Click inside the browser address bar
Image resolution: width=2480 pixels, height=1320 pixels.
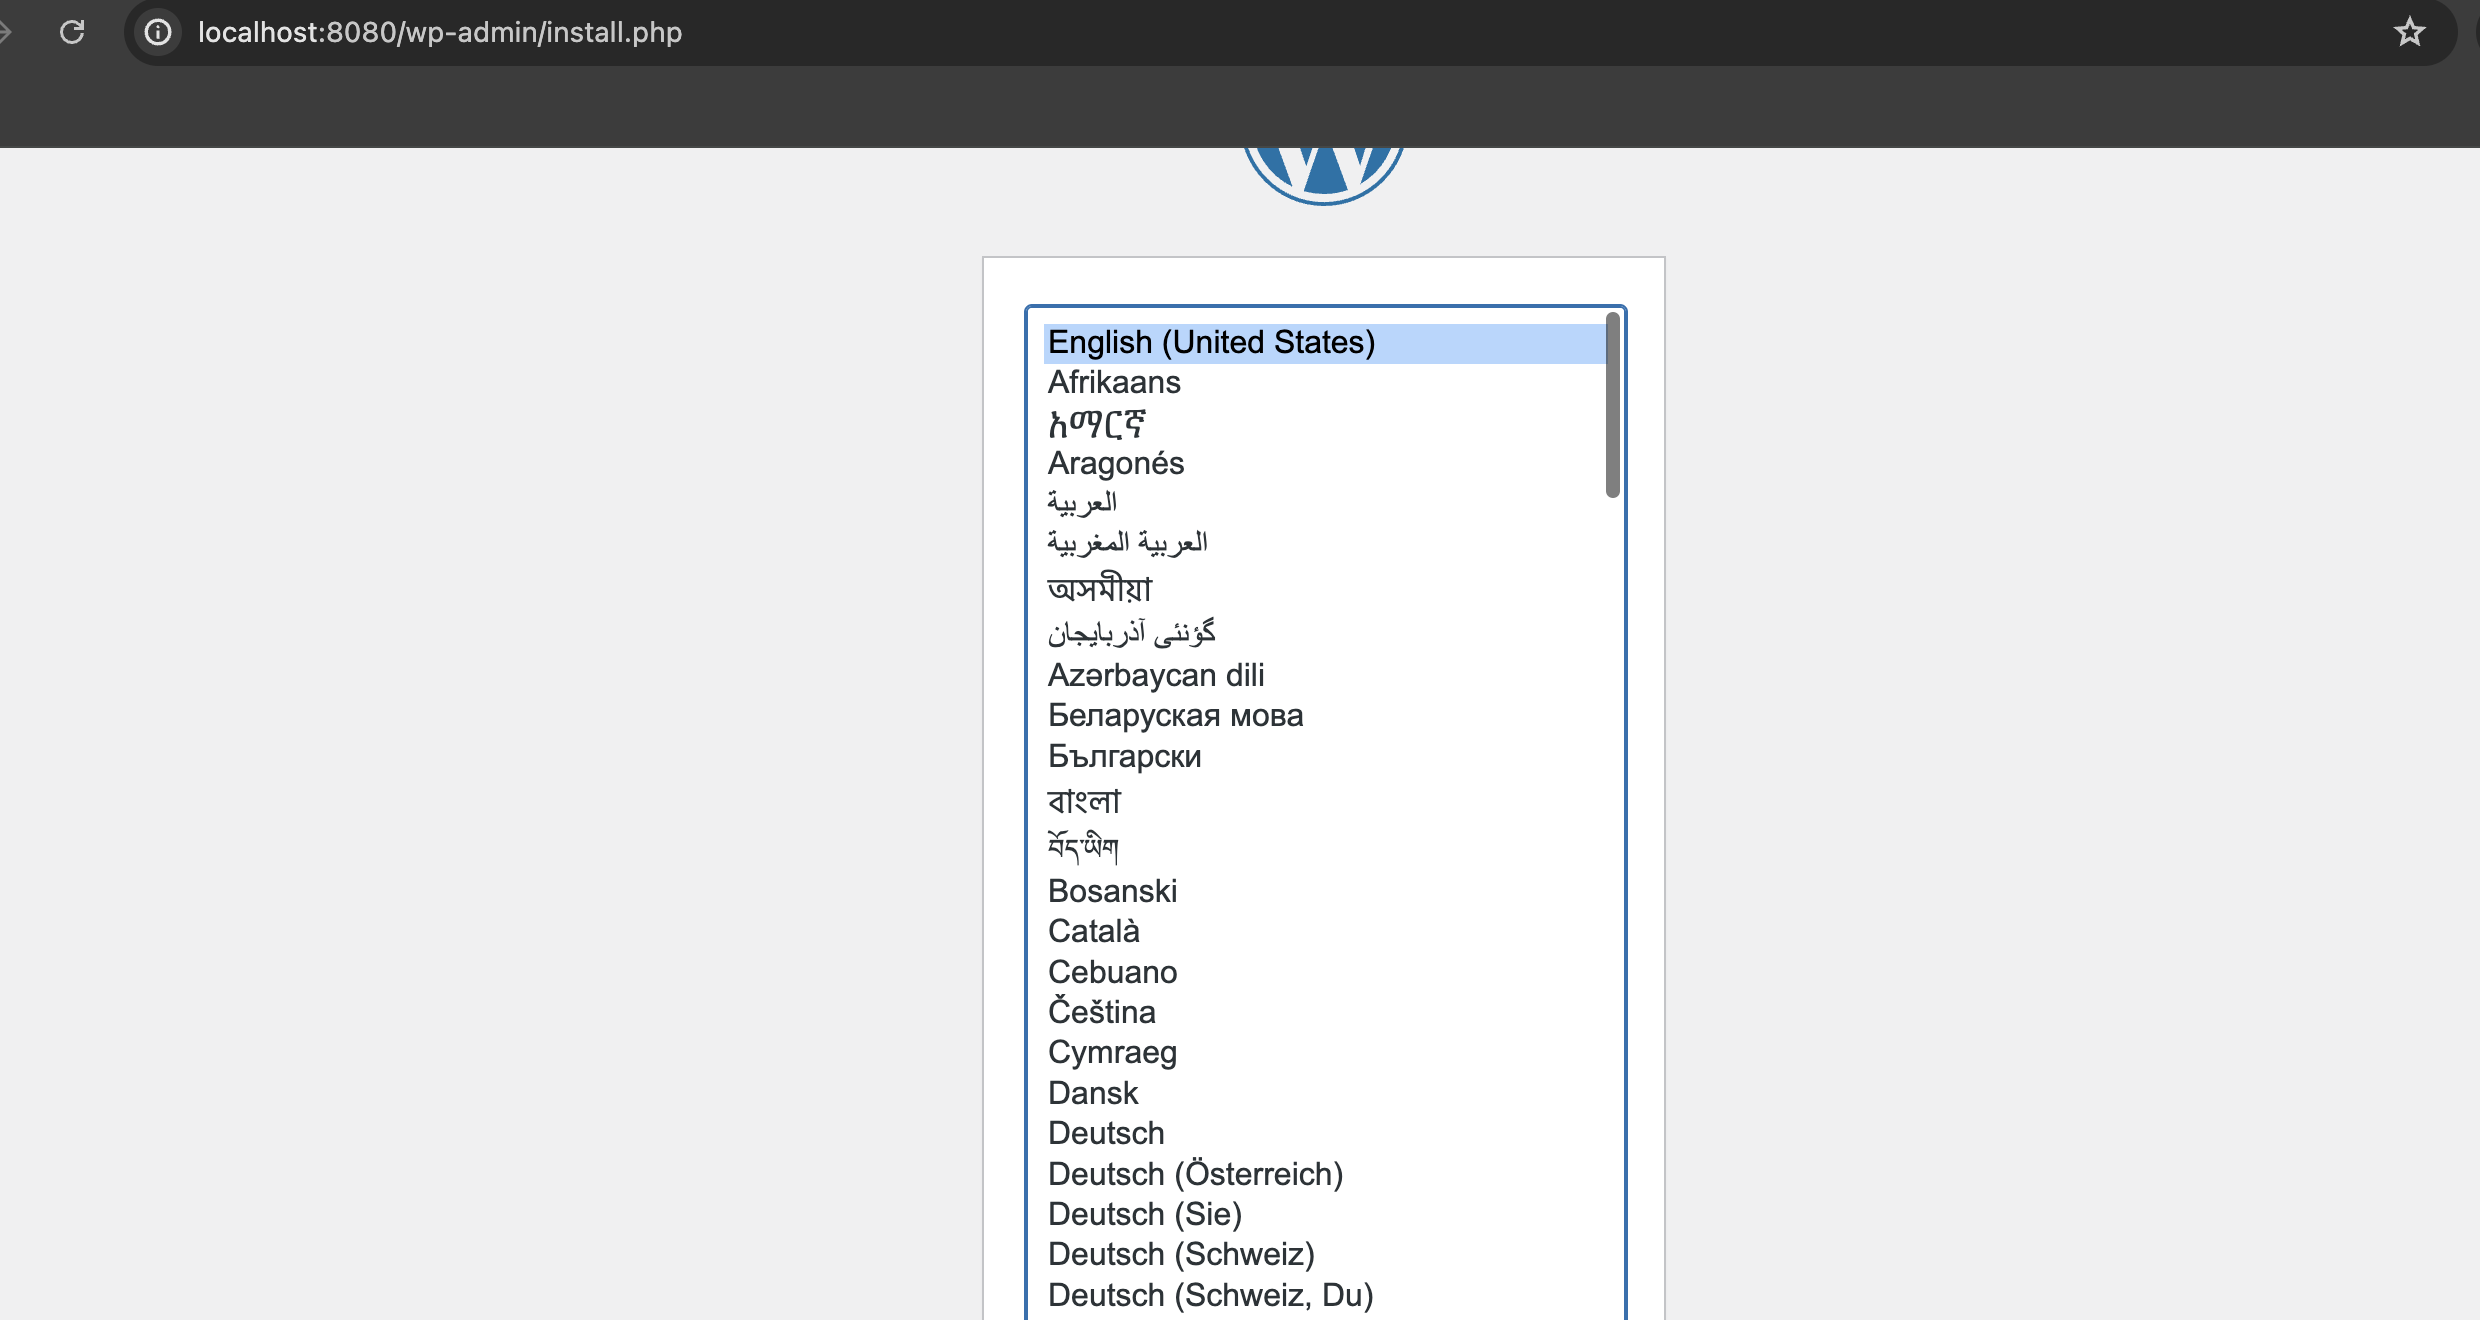(900, 32)
